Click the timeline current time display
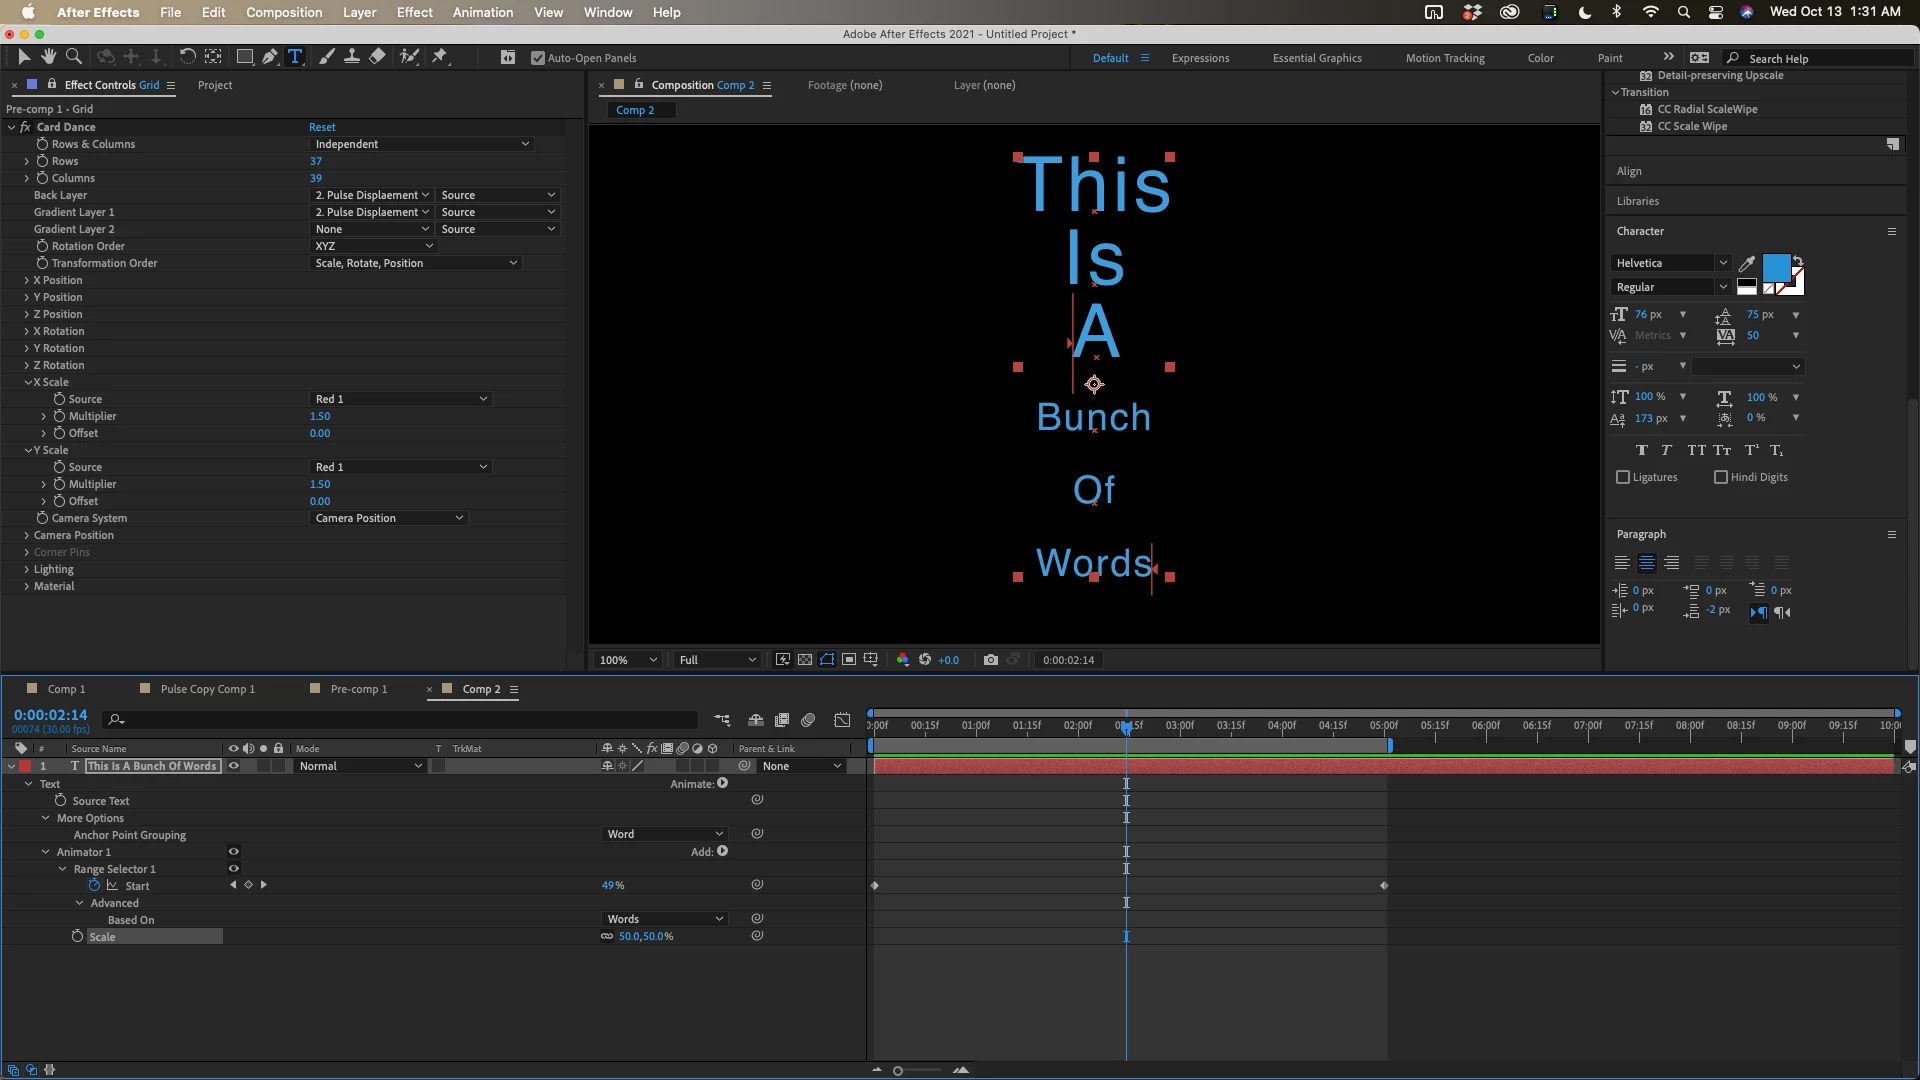 50,715
